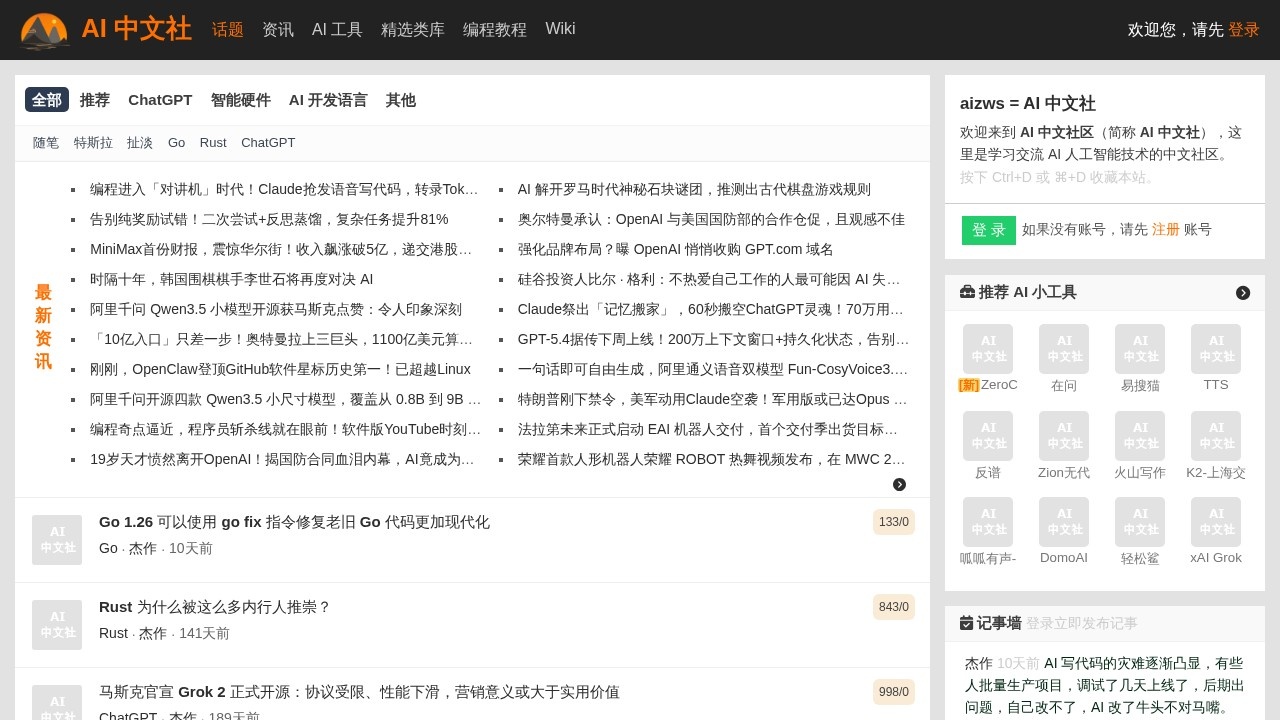Screen dimensions: 1280x720
Task: Switch to the 智能硬件 tab
Action: pyautogui.click(x=241, y=100)
